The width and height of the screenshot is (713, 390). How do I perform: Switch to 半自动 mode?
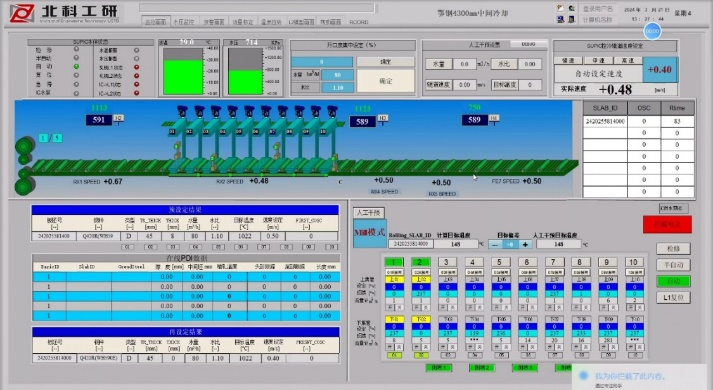[673, 265]
